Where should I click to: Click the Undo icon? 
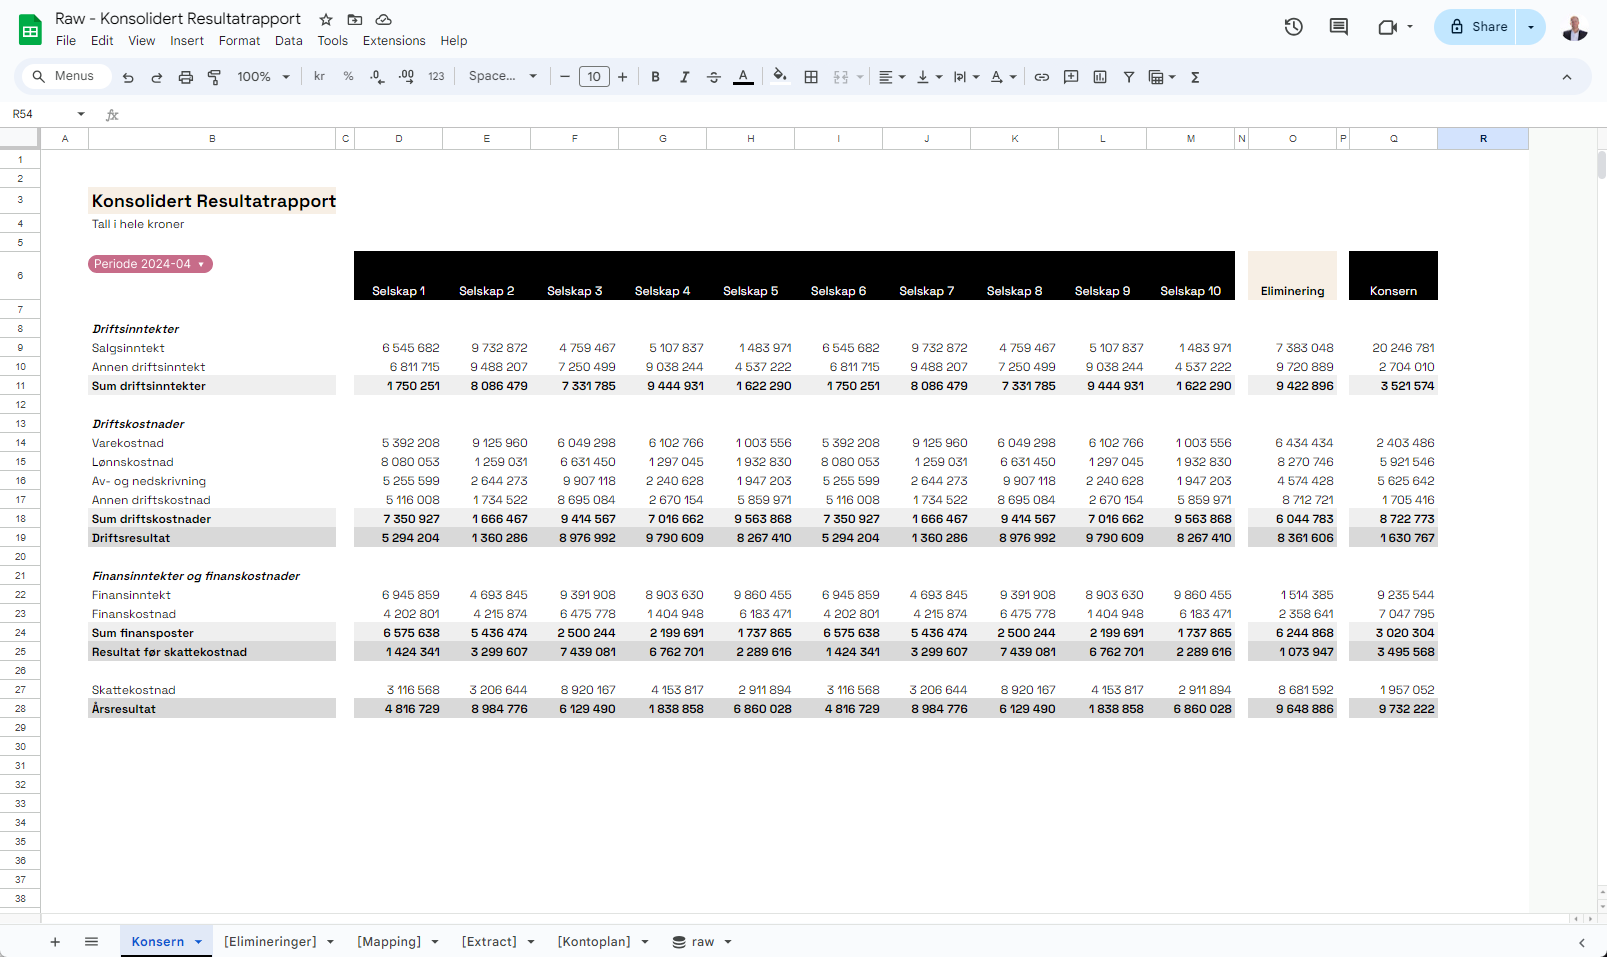tap(128, 77)
